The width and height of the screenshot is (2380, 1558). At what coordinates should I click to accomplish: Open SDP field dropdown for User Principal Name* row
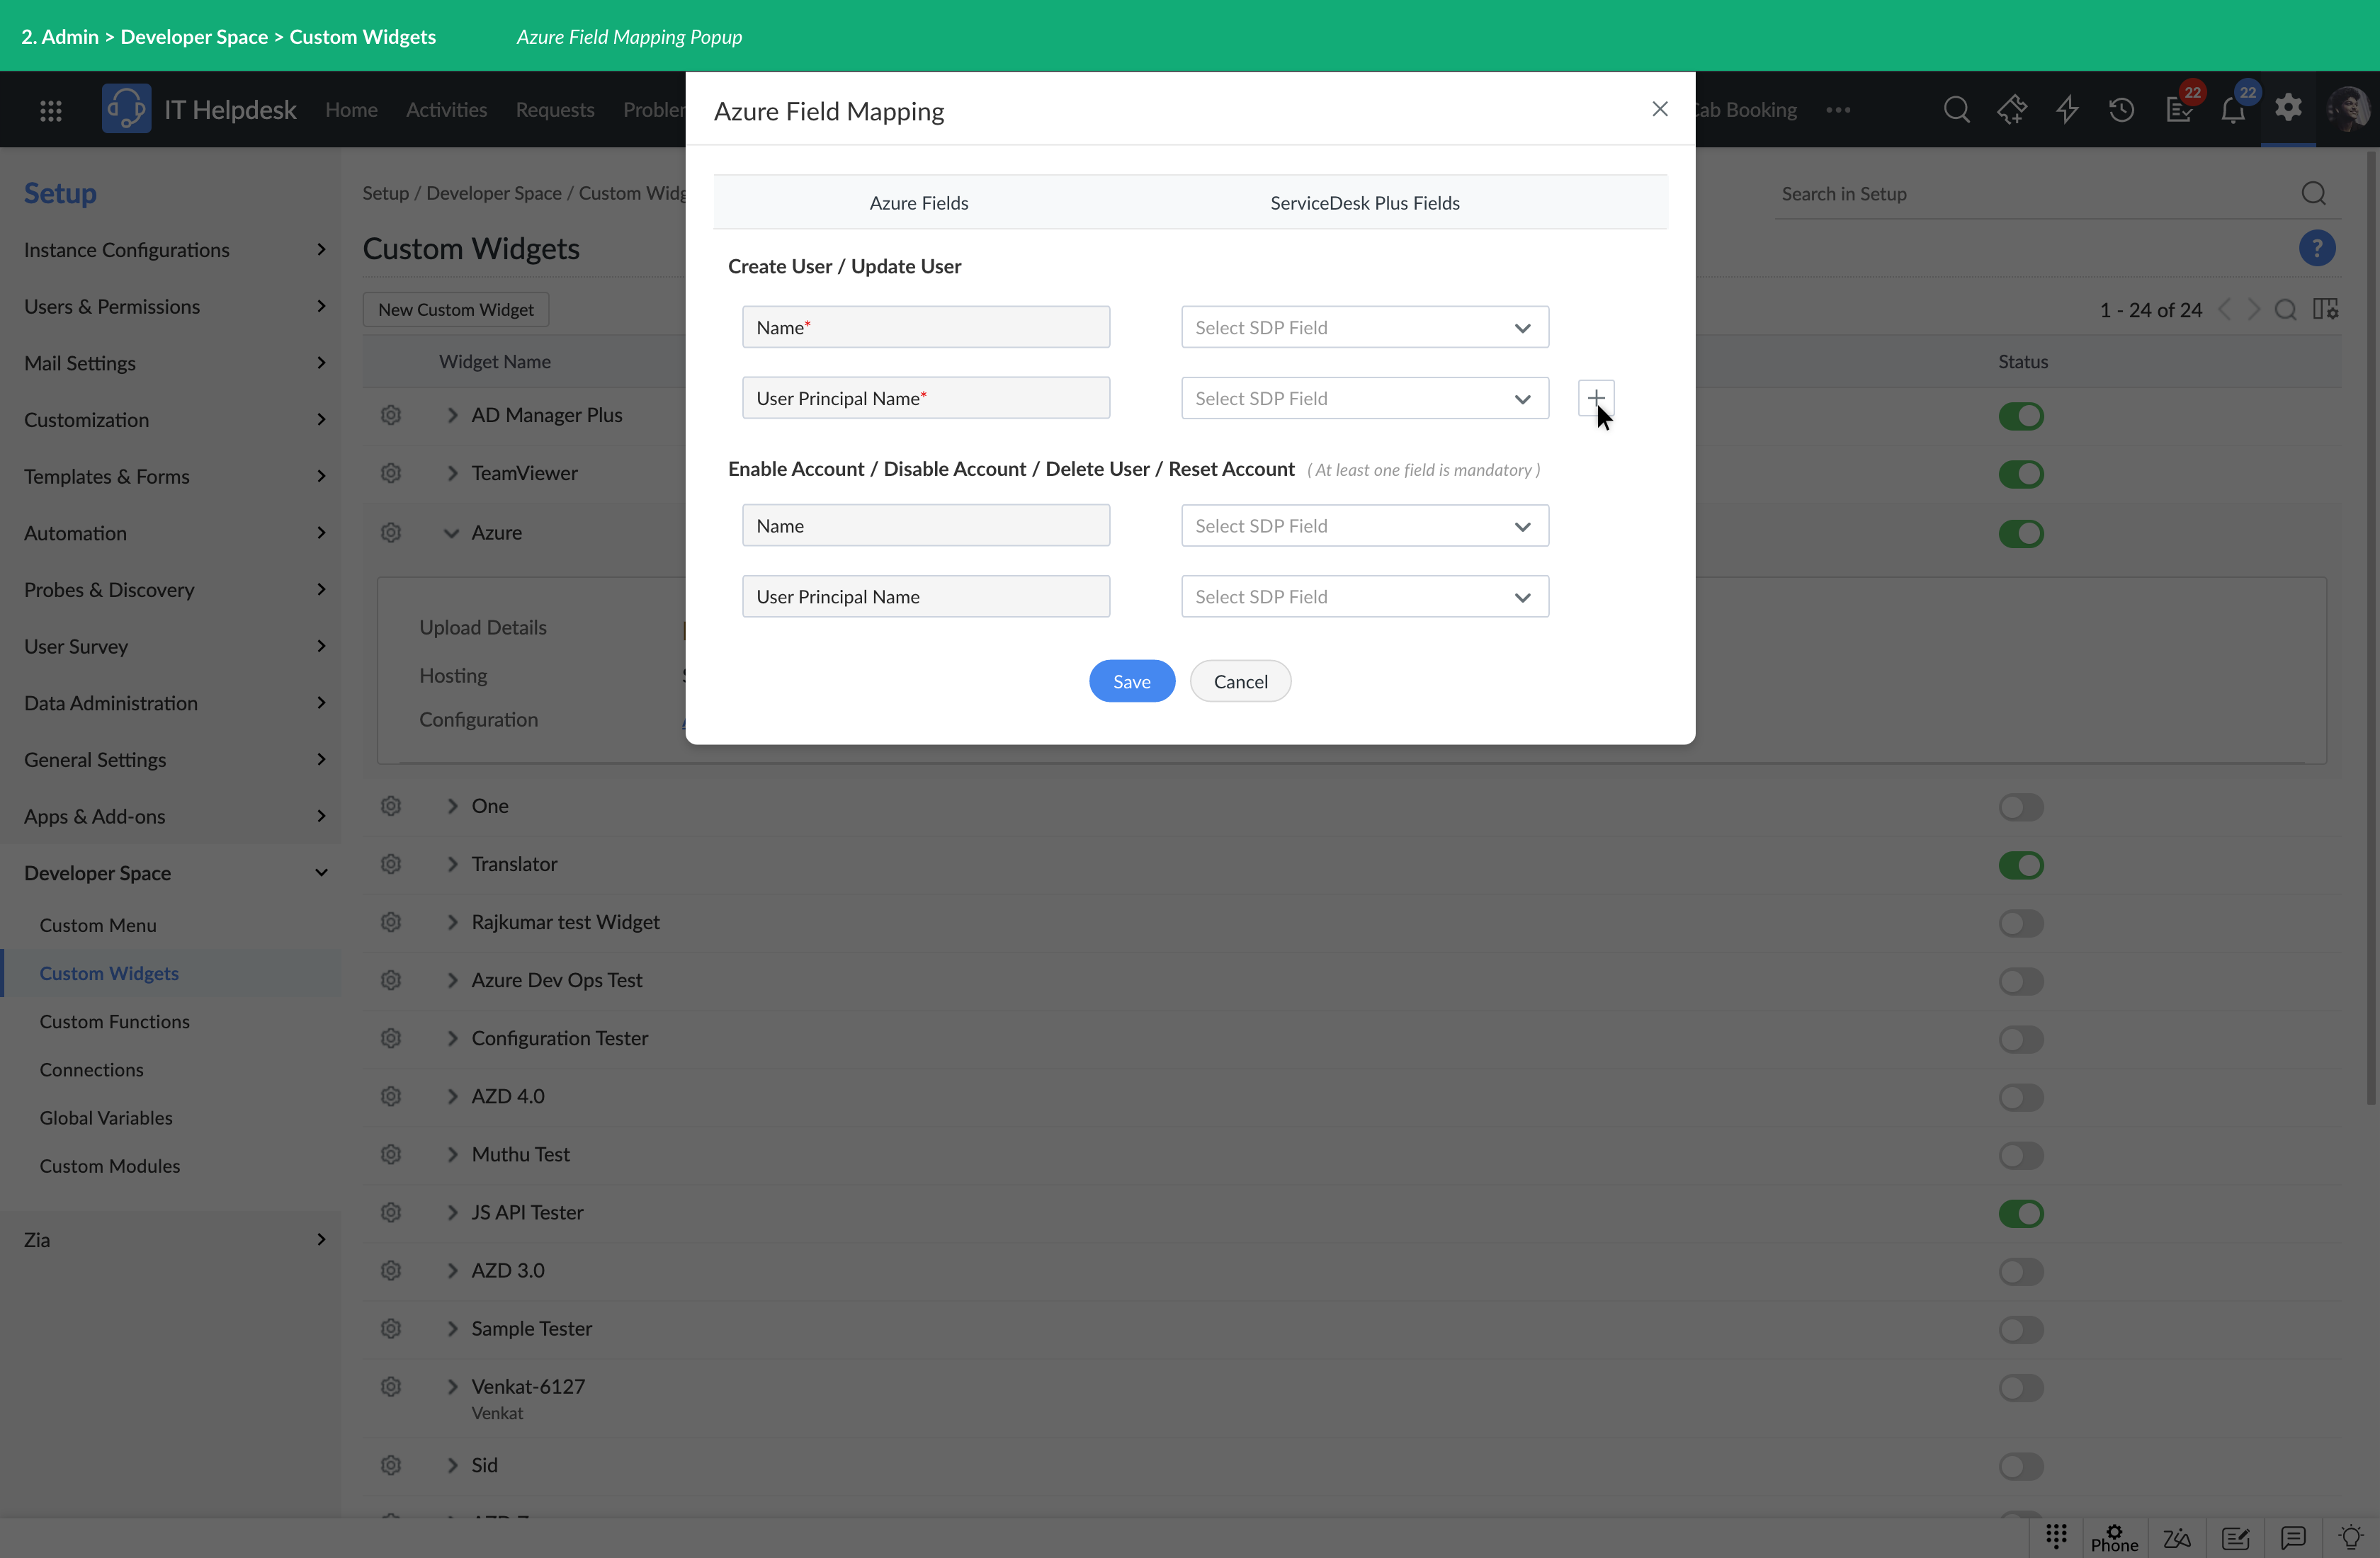point(1365,398)
